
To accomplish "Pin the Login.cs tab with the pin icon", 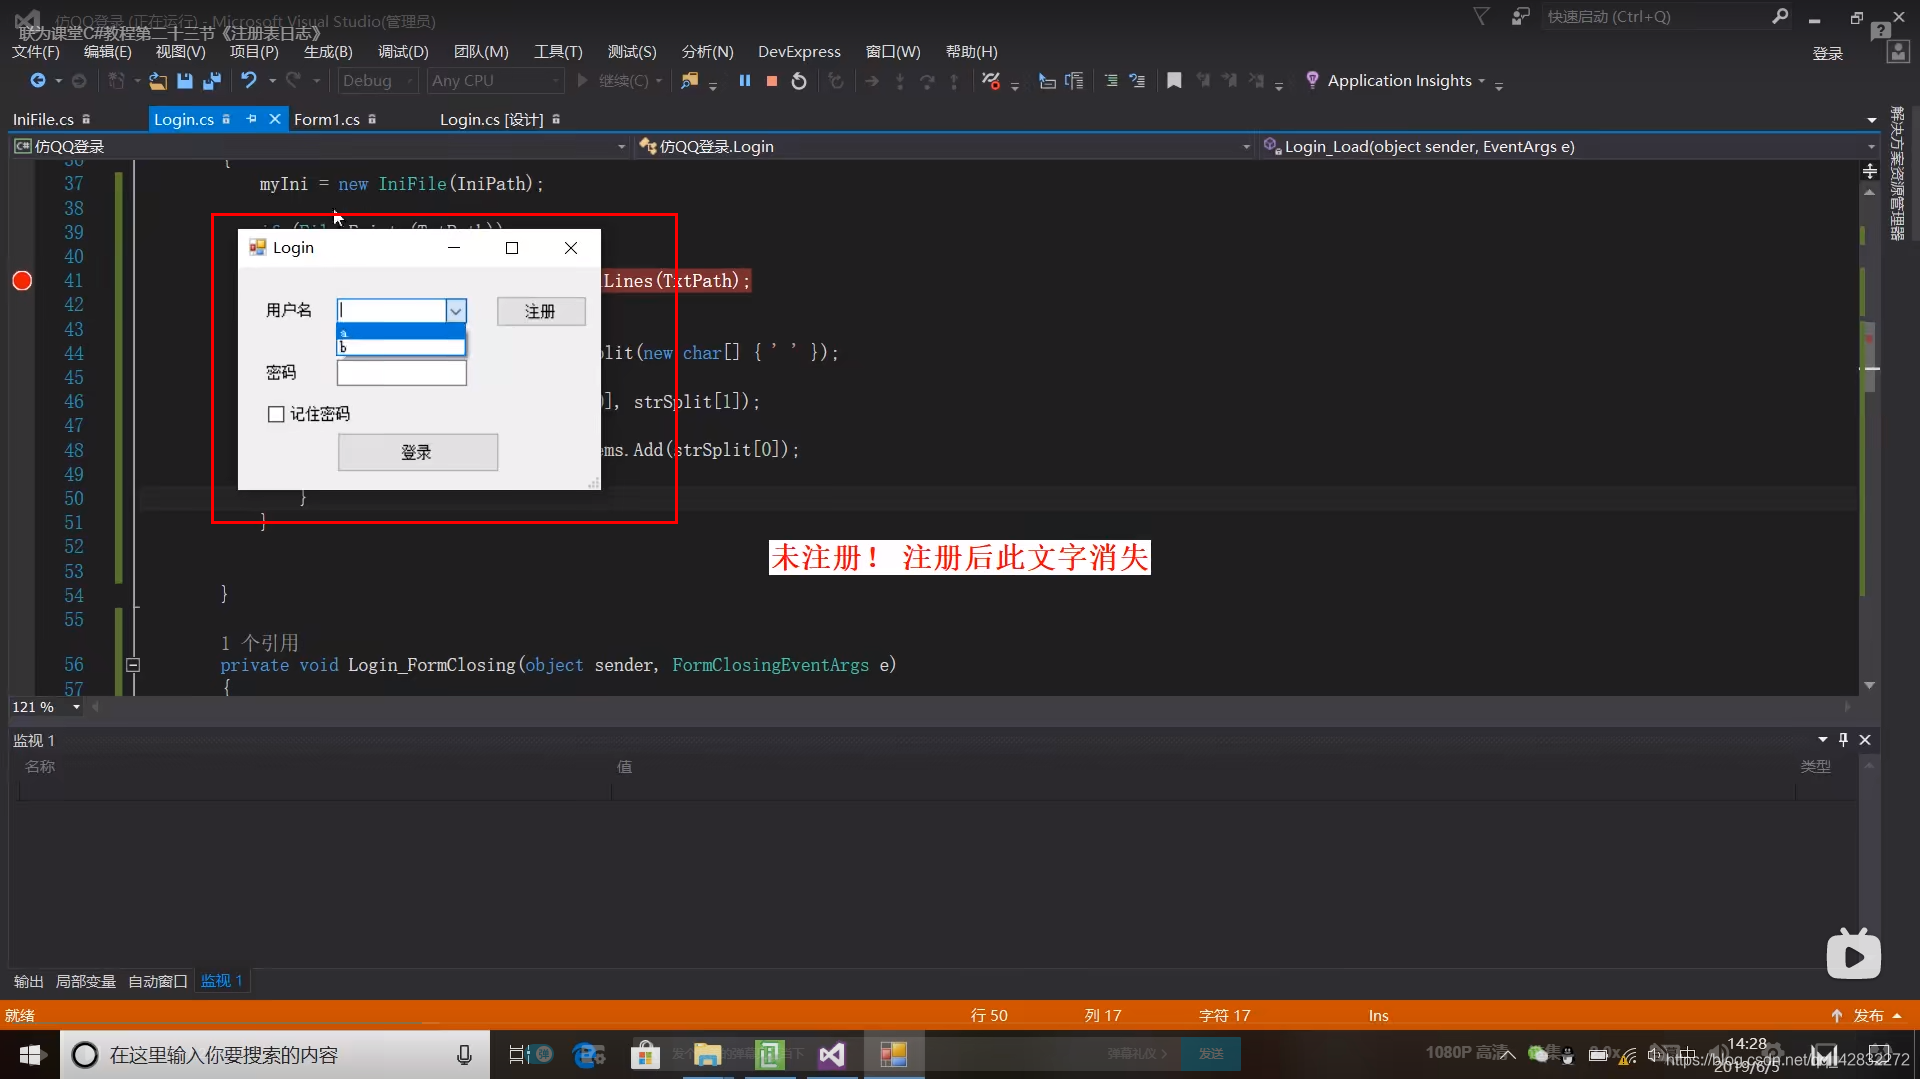I will click(x=251, y=119).
